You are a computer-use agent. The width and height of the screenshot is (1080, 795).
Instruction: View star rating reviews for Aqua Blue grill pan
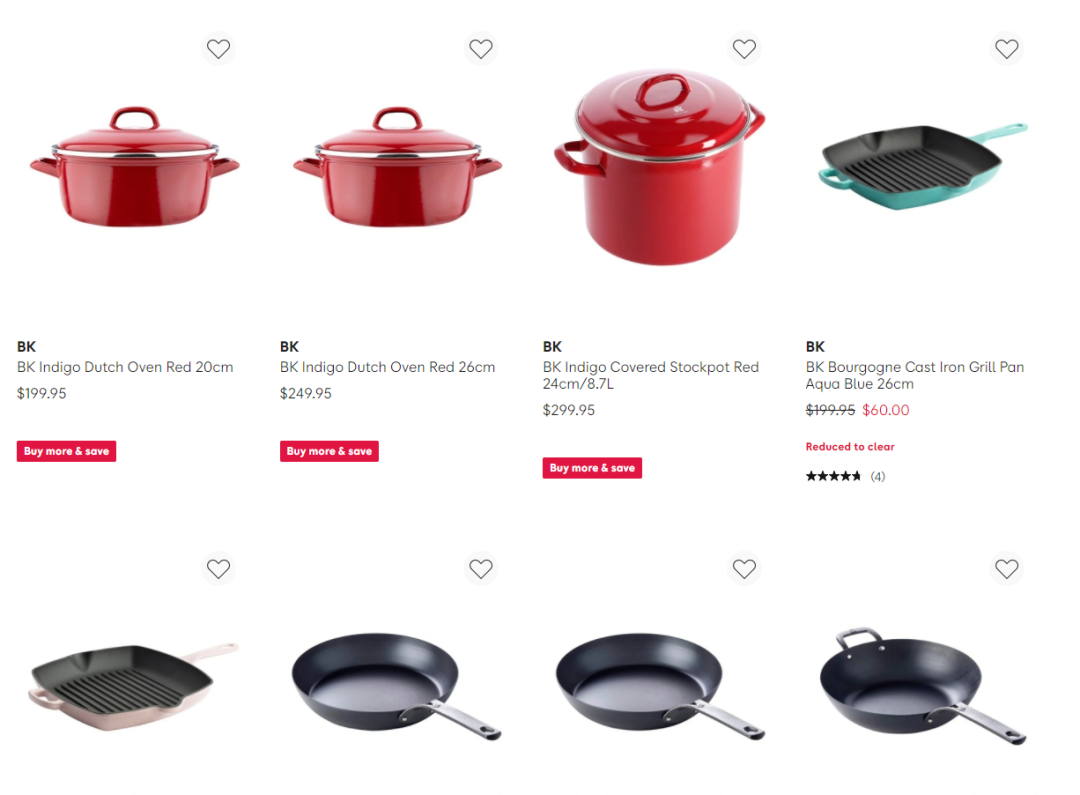tap(846, 476)
